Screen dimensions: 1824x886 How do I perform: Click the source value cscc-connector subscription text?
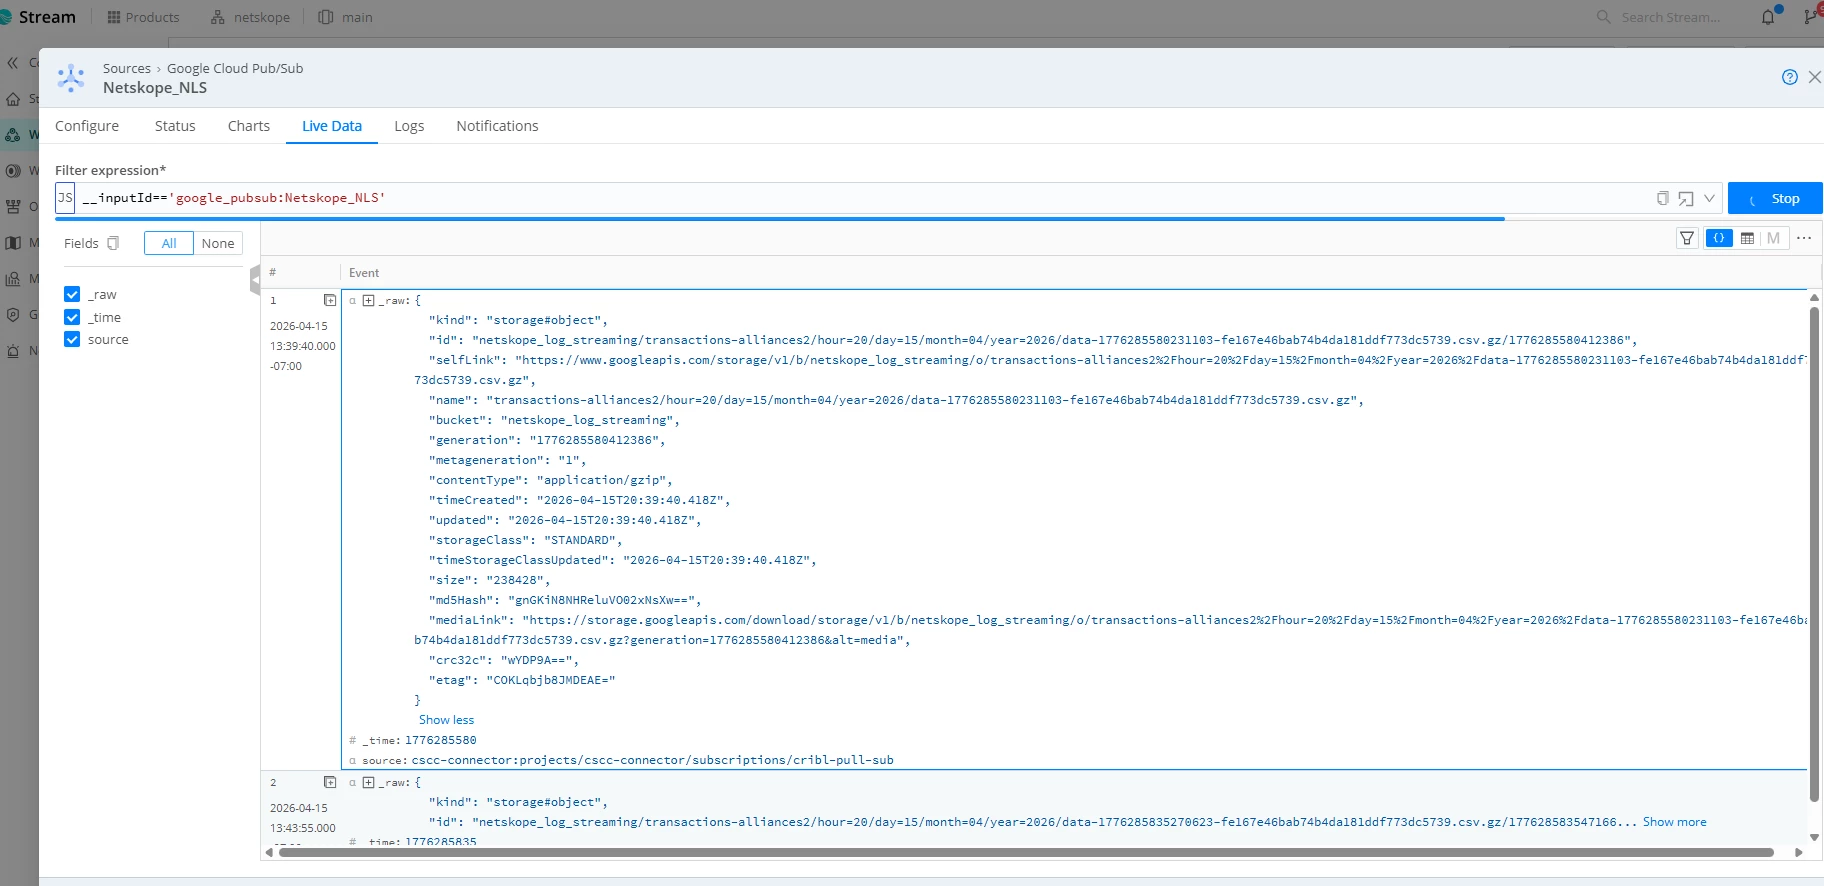(x=652, y=760)
